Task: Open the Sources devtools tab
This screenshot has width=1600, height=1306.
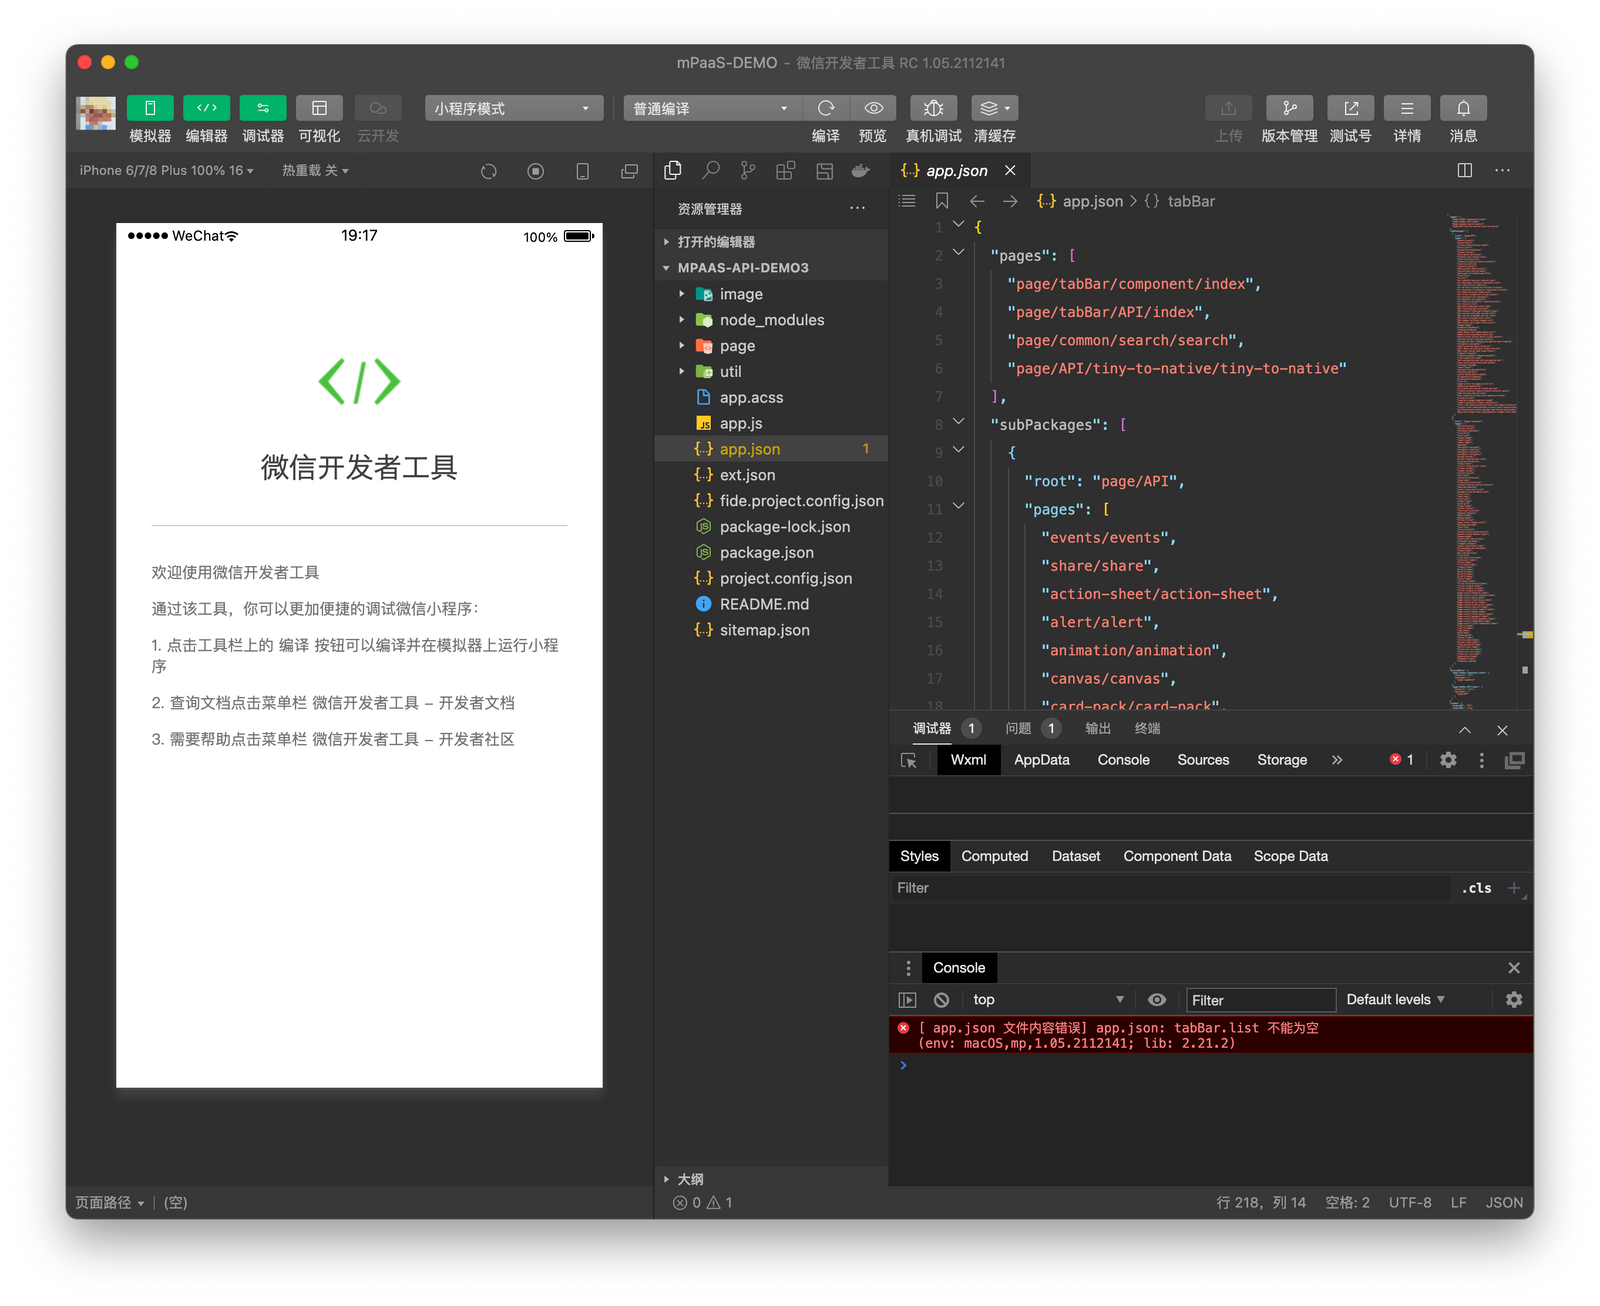Action: click(1203, 760)
